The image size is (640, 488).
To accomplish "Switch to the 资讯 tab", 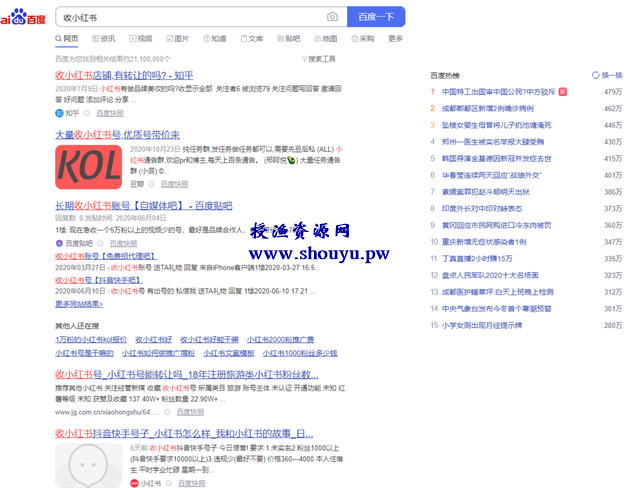I will tap(104, 39).
